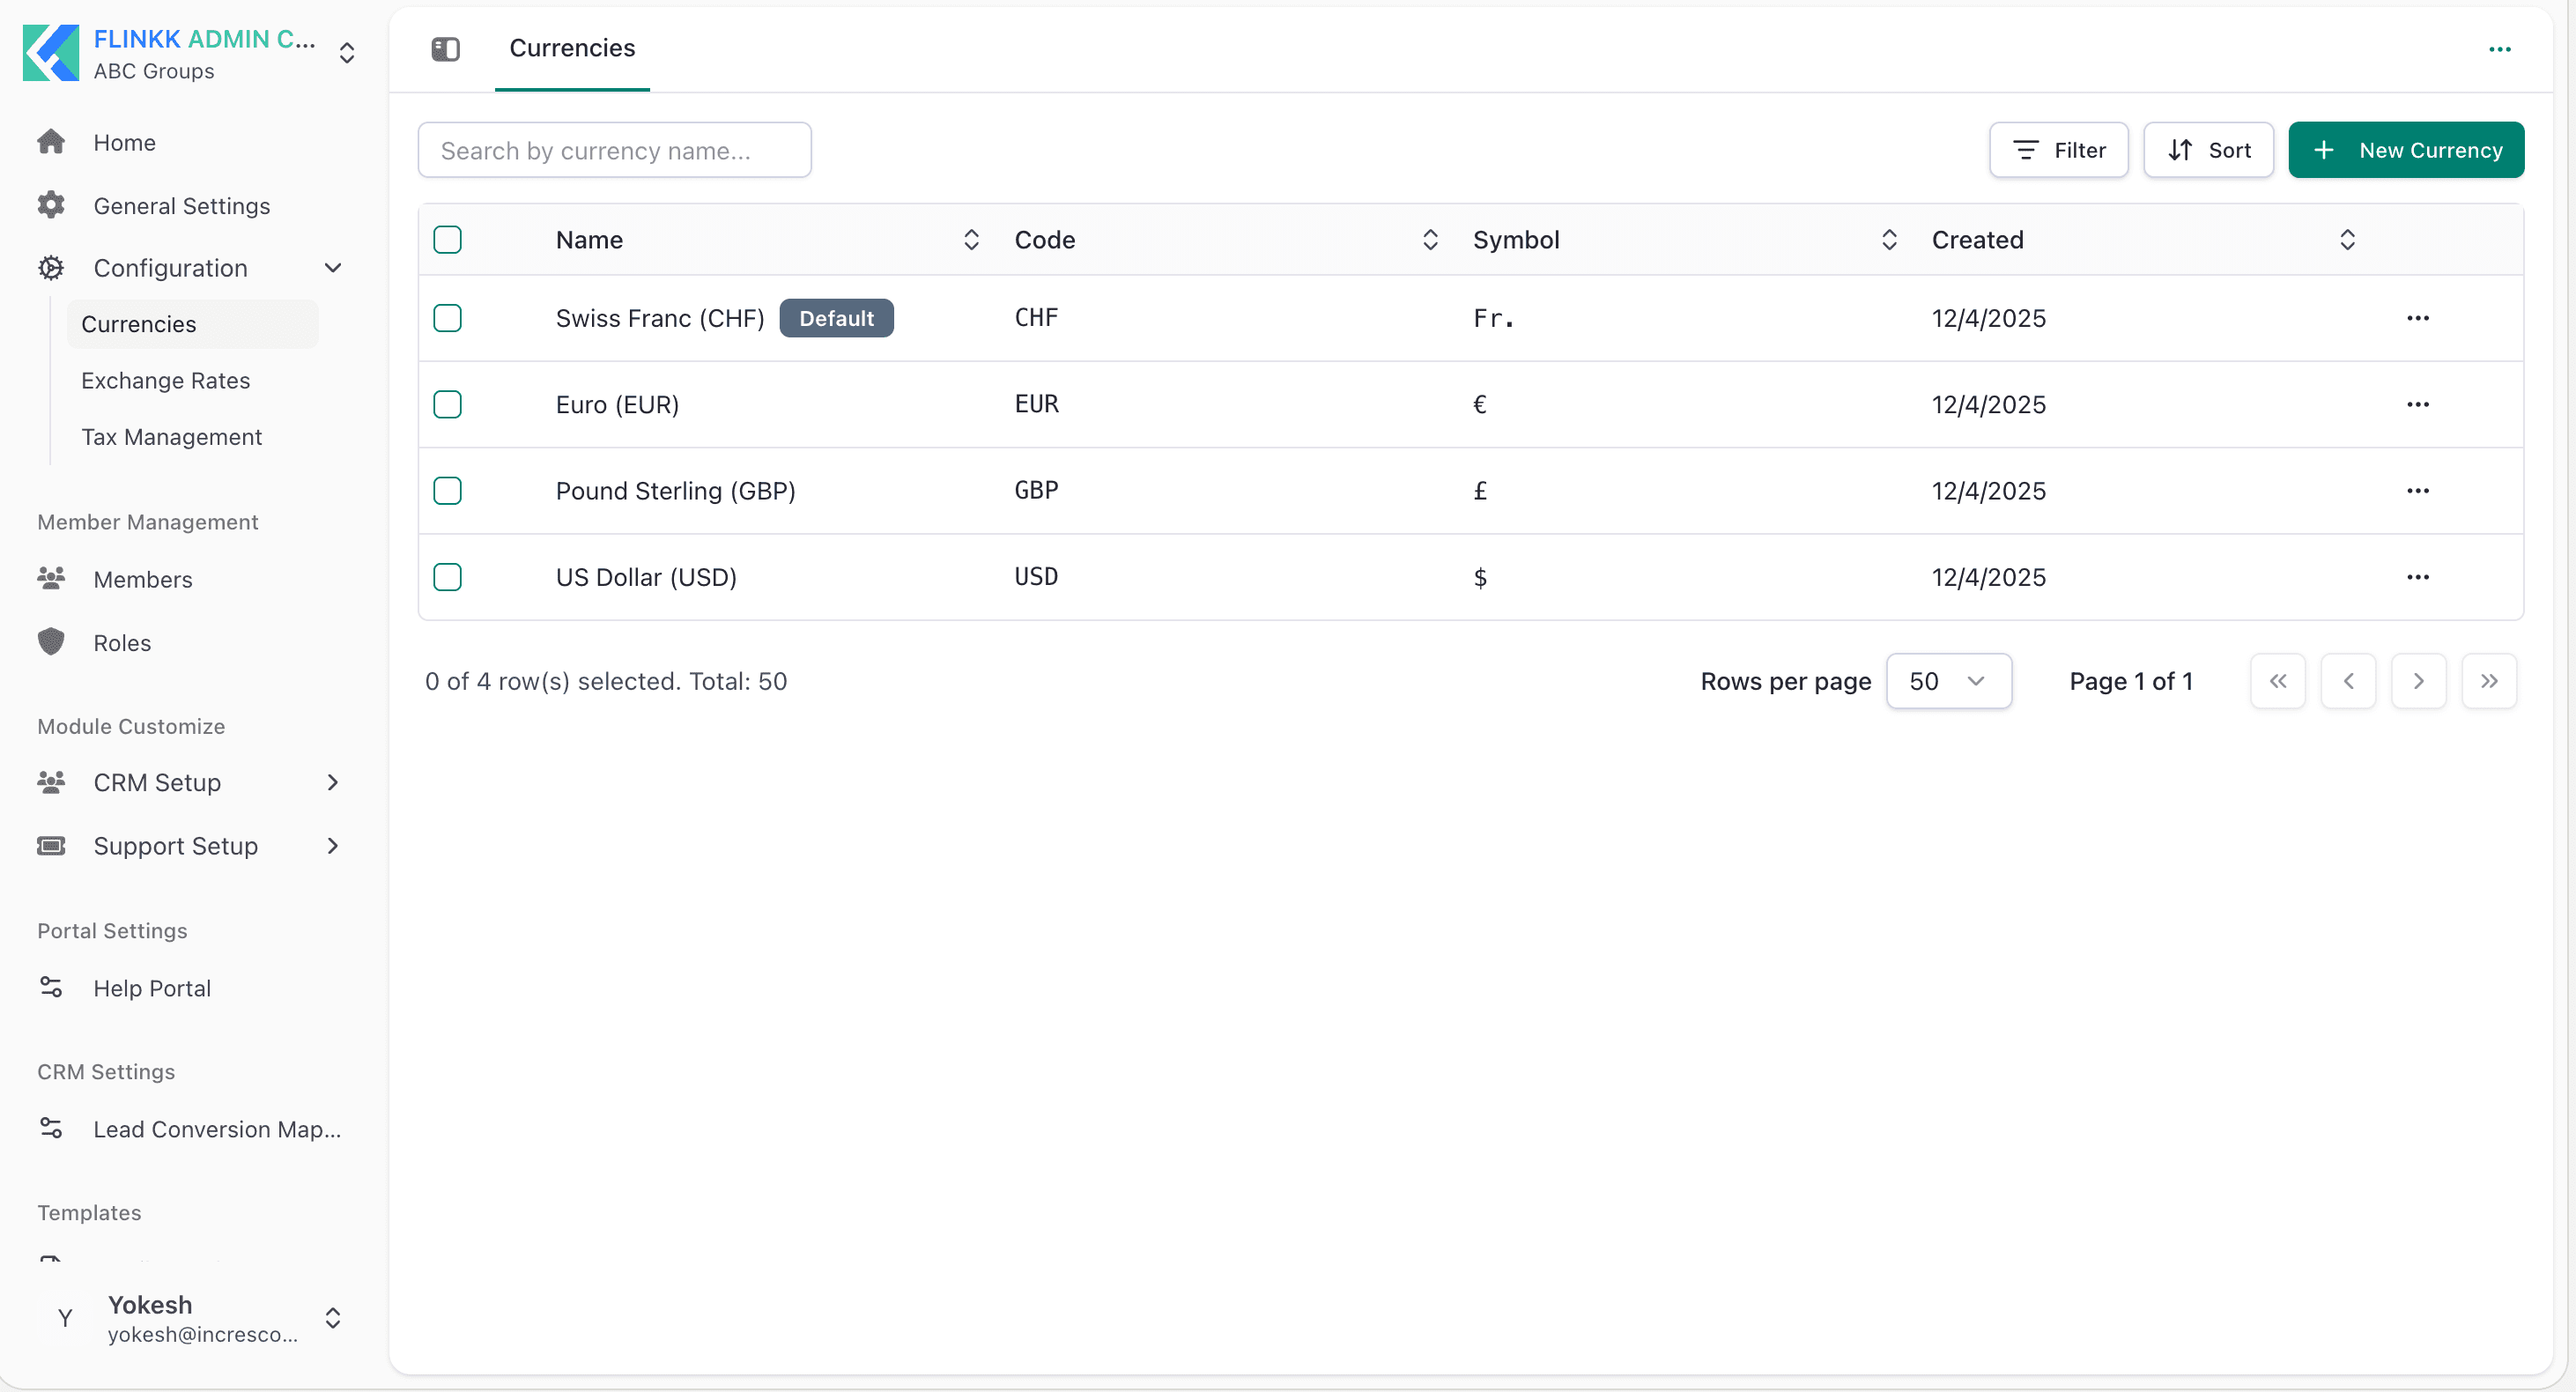Click the Home icon in sidebar

(x=51, y=142)
